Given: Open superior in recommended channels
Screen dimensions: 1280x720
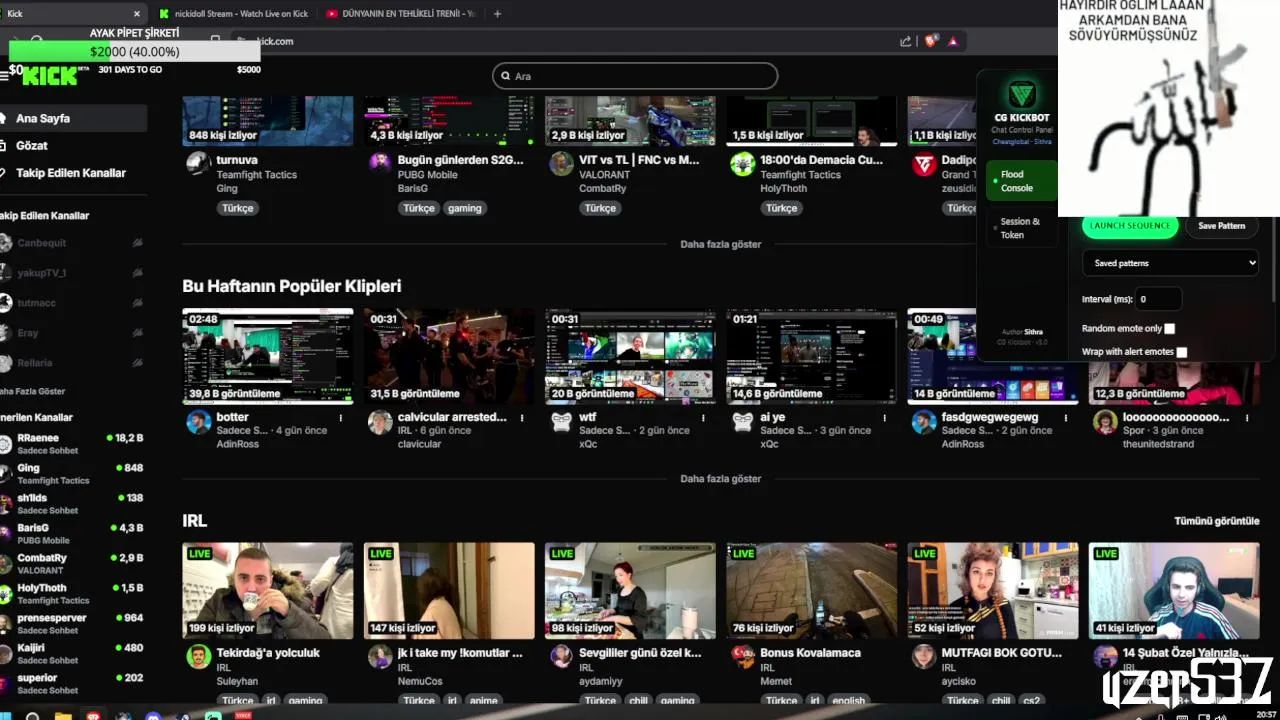Looking at the screenshot, I should tap(72, 683).
